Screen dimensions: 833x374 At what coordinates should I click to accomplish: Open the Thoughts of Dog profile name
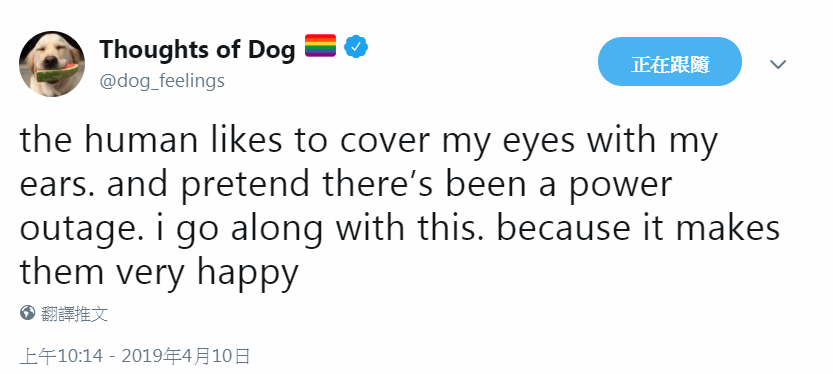(x=197, y=49)
